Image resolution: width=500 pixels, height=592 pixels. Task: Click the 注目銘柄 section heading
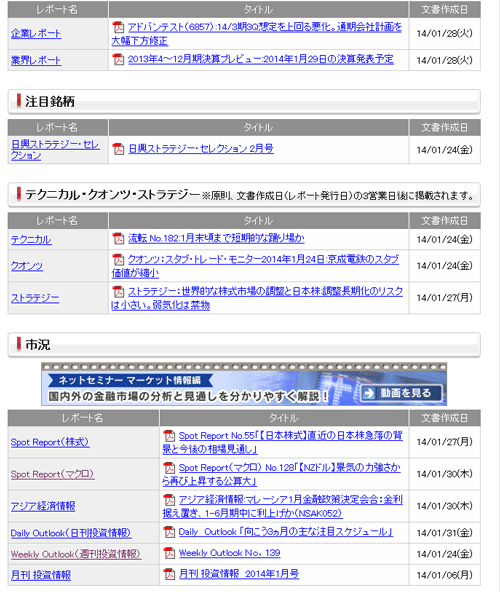pyautogui.click(x=49, y=102)
